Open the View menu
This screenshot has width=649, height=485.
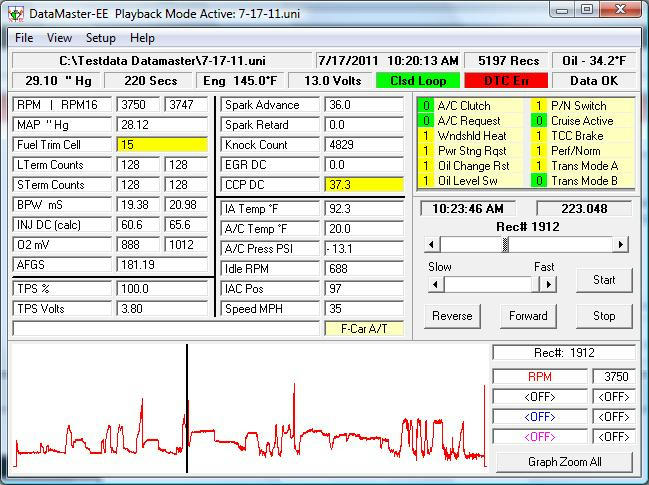pos(59,38)
